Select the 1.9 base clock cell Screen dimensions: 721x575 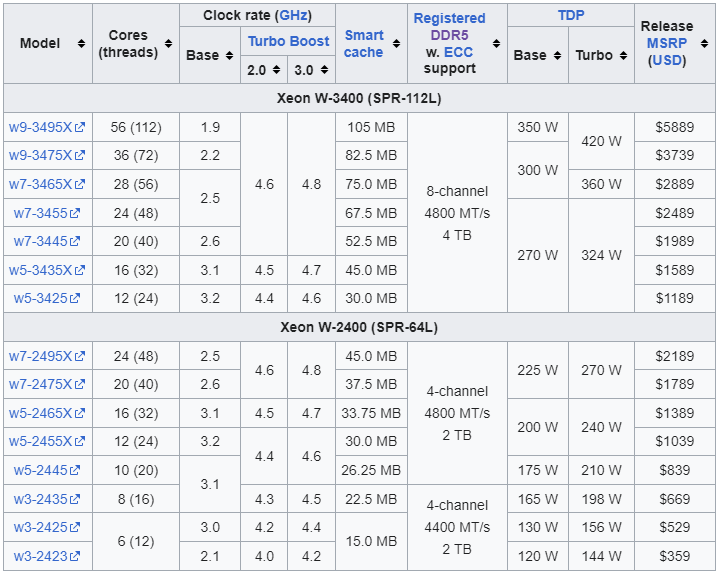(x=210, y=127)
